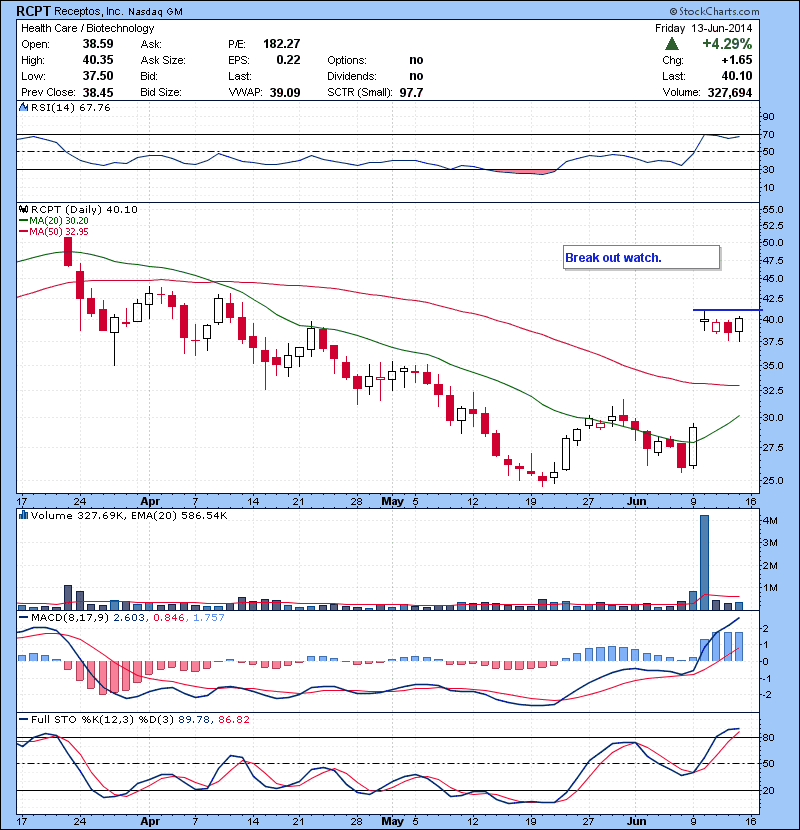Click the SCTR (Small) value 97.7

coord(411,93)
